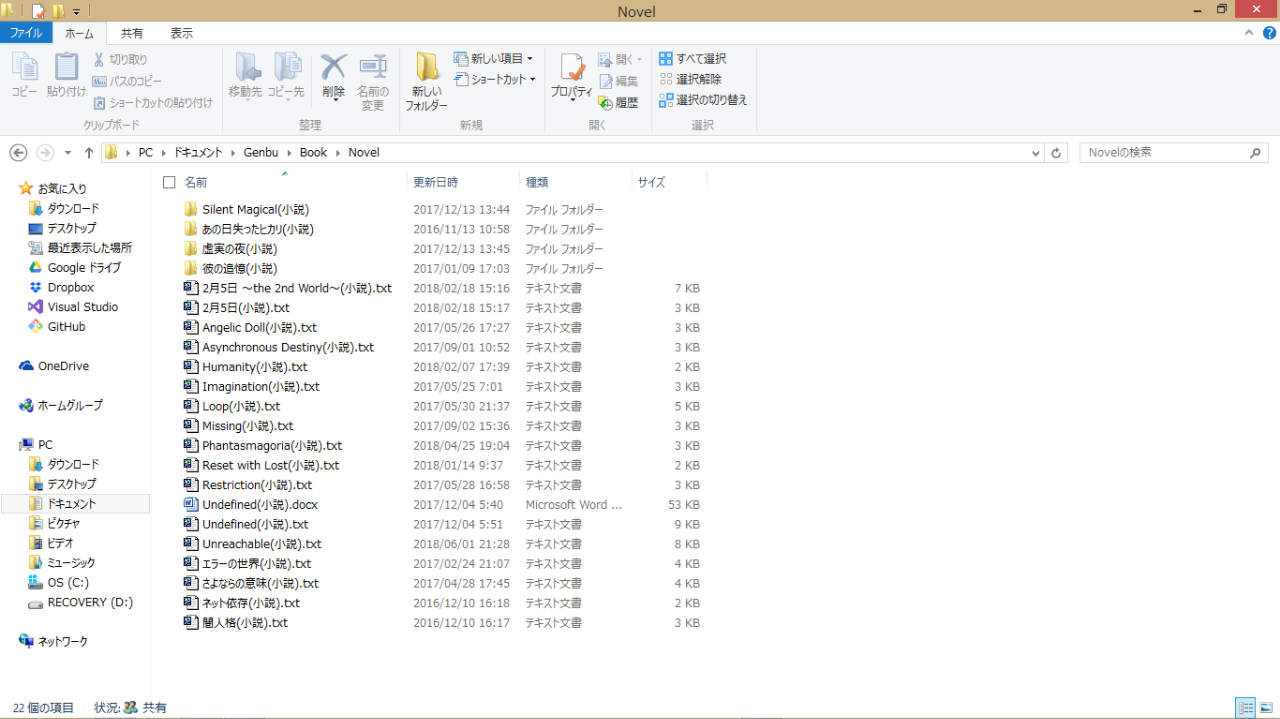Viewport: 1280px width, 719px height.
Task: Click the Properties icon in ribbon
Action: tap(572, 70)
